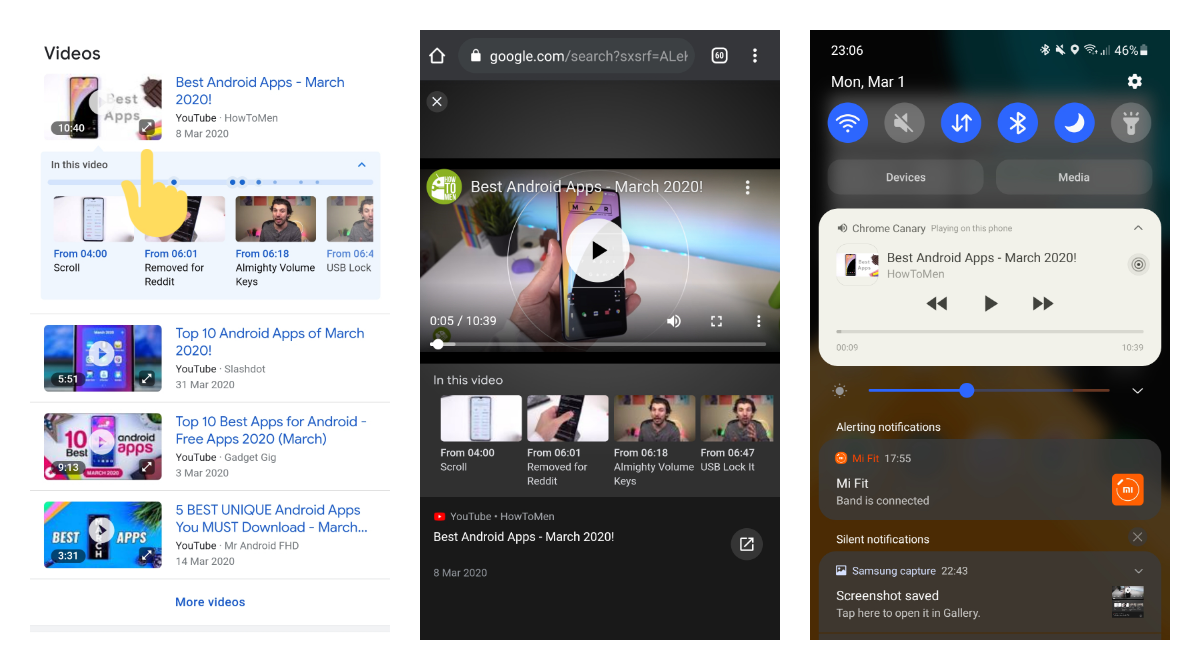Fast forward in the media notification
The height and width of the screenshot is (670, 1200).
click(1043, 303)
